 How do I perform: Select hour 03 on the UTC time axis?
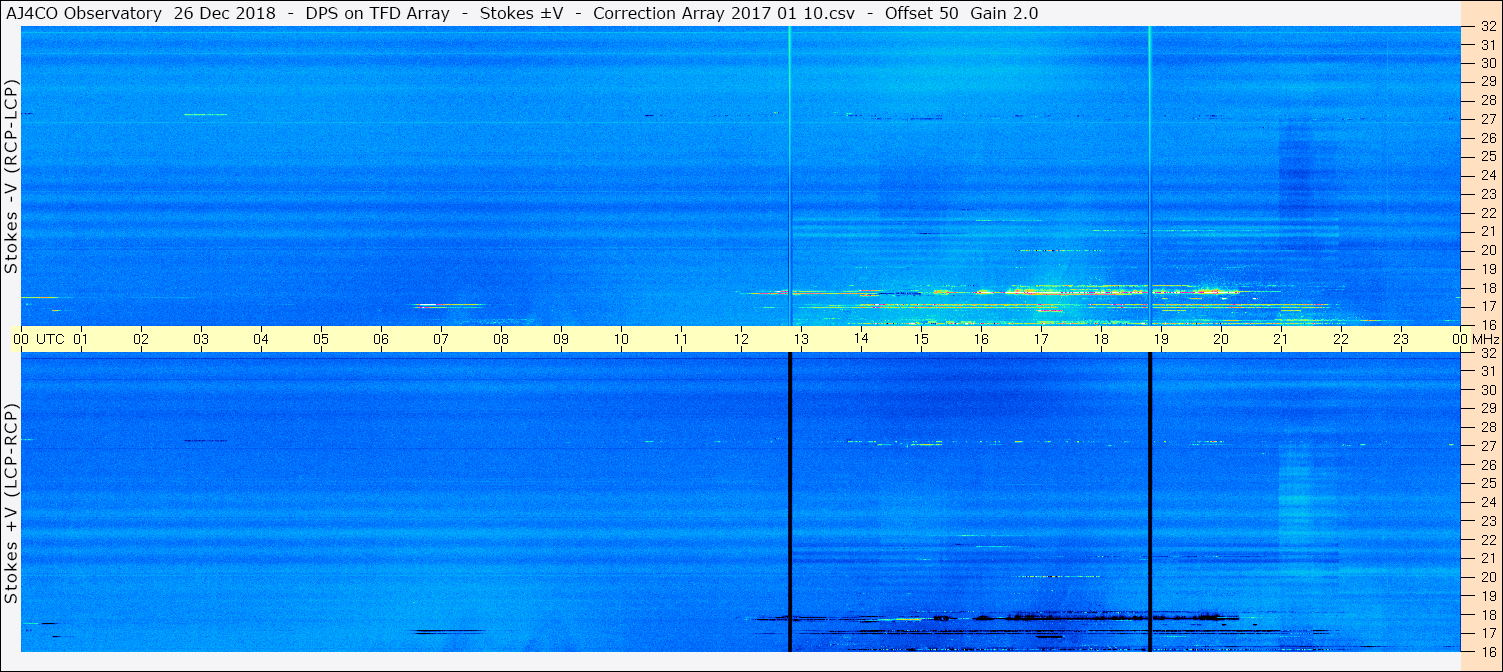click(201, 339)
